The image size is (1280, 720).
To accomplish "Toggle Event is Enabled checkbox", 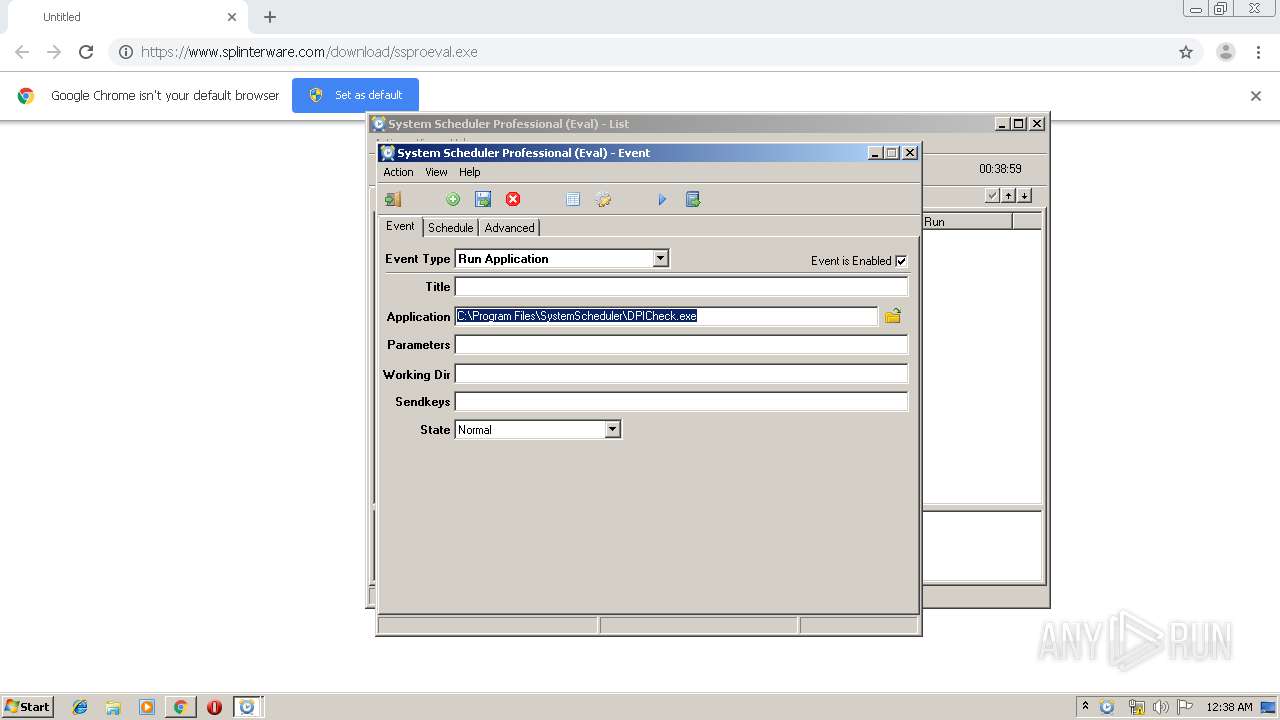I will click(901, 261).
